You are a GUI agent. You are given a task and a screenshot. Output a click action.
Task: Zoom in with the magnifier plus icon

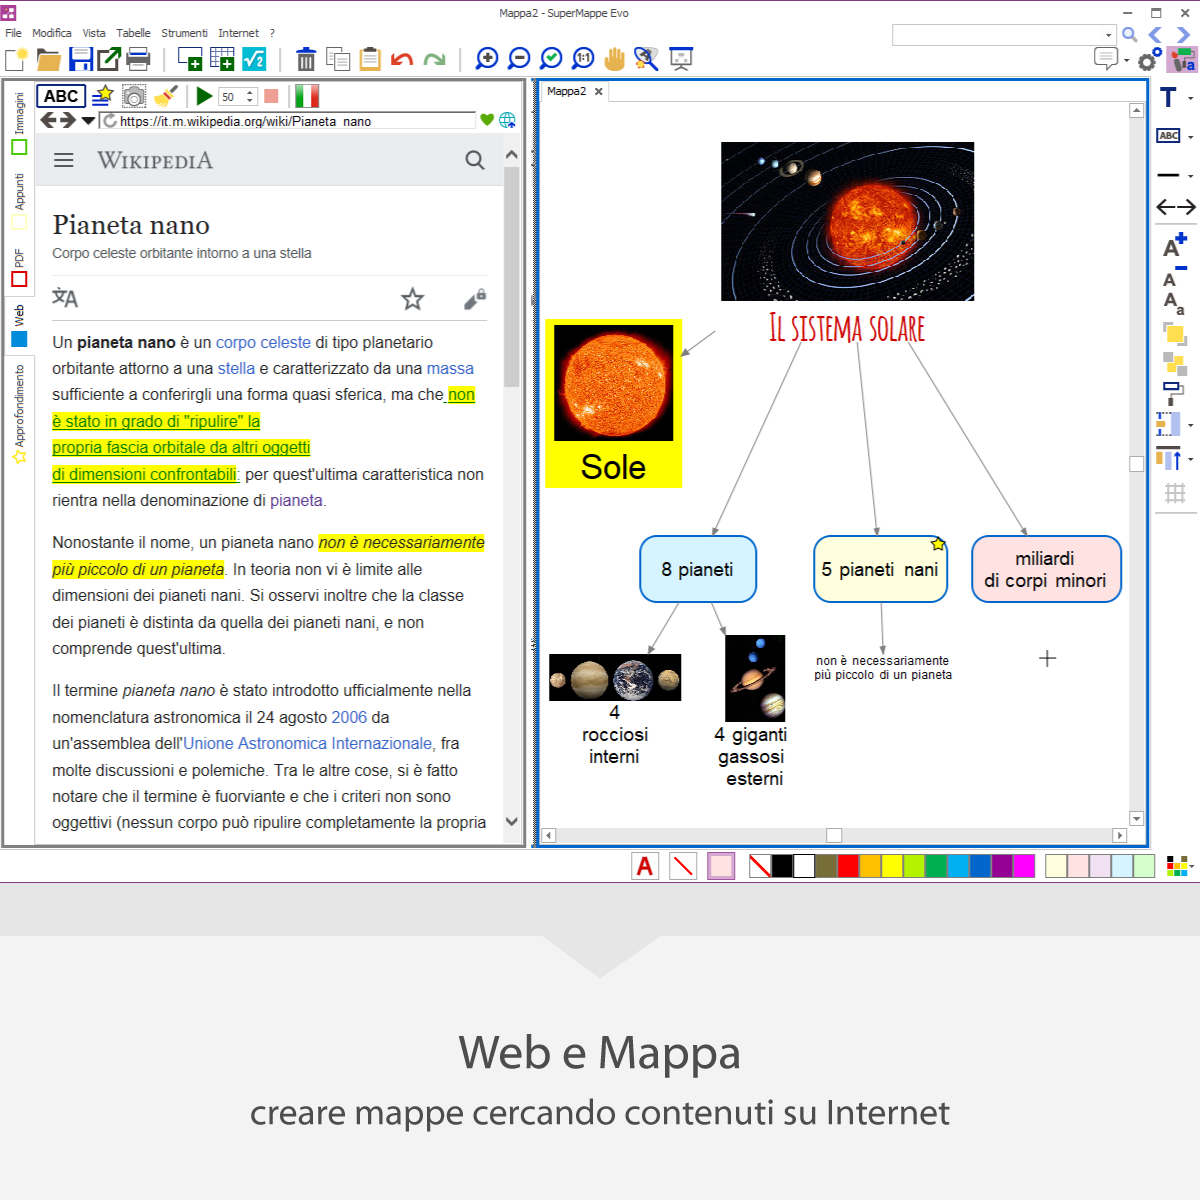pos(487,59)
